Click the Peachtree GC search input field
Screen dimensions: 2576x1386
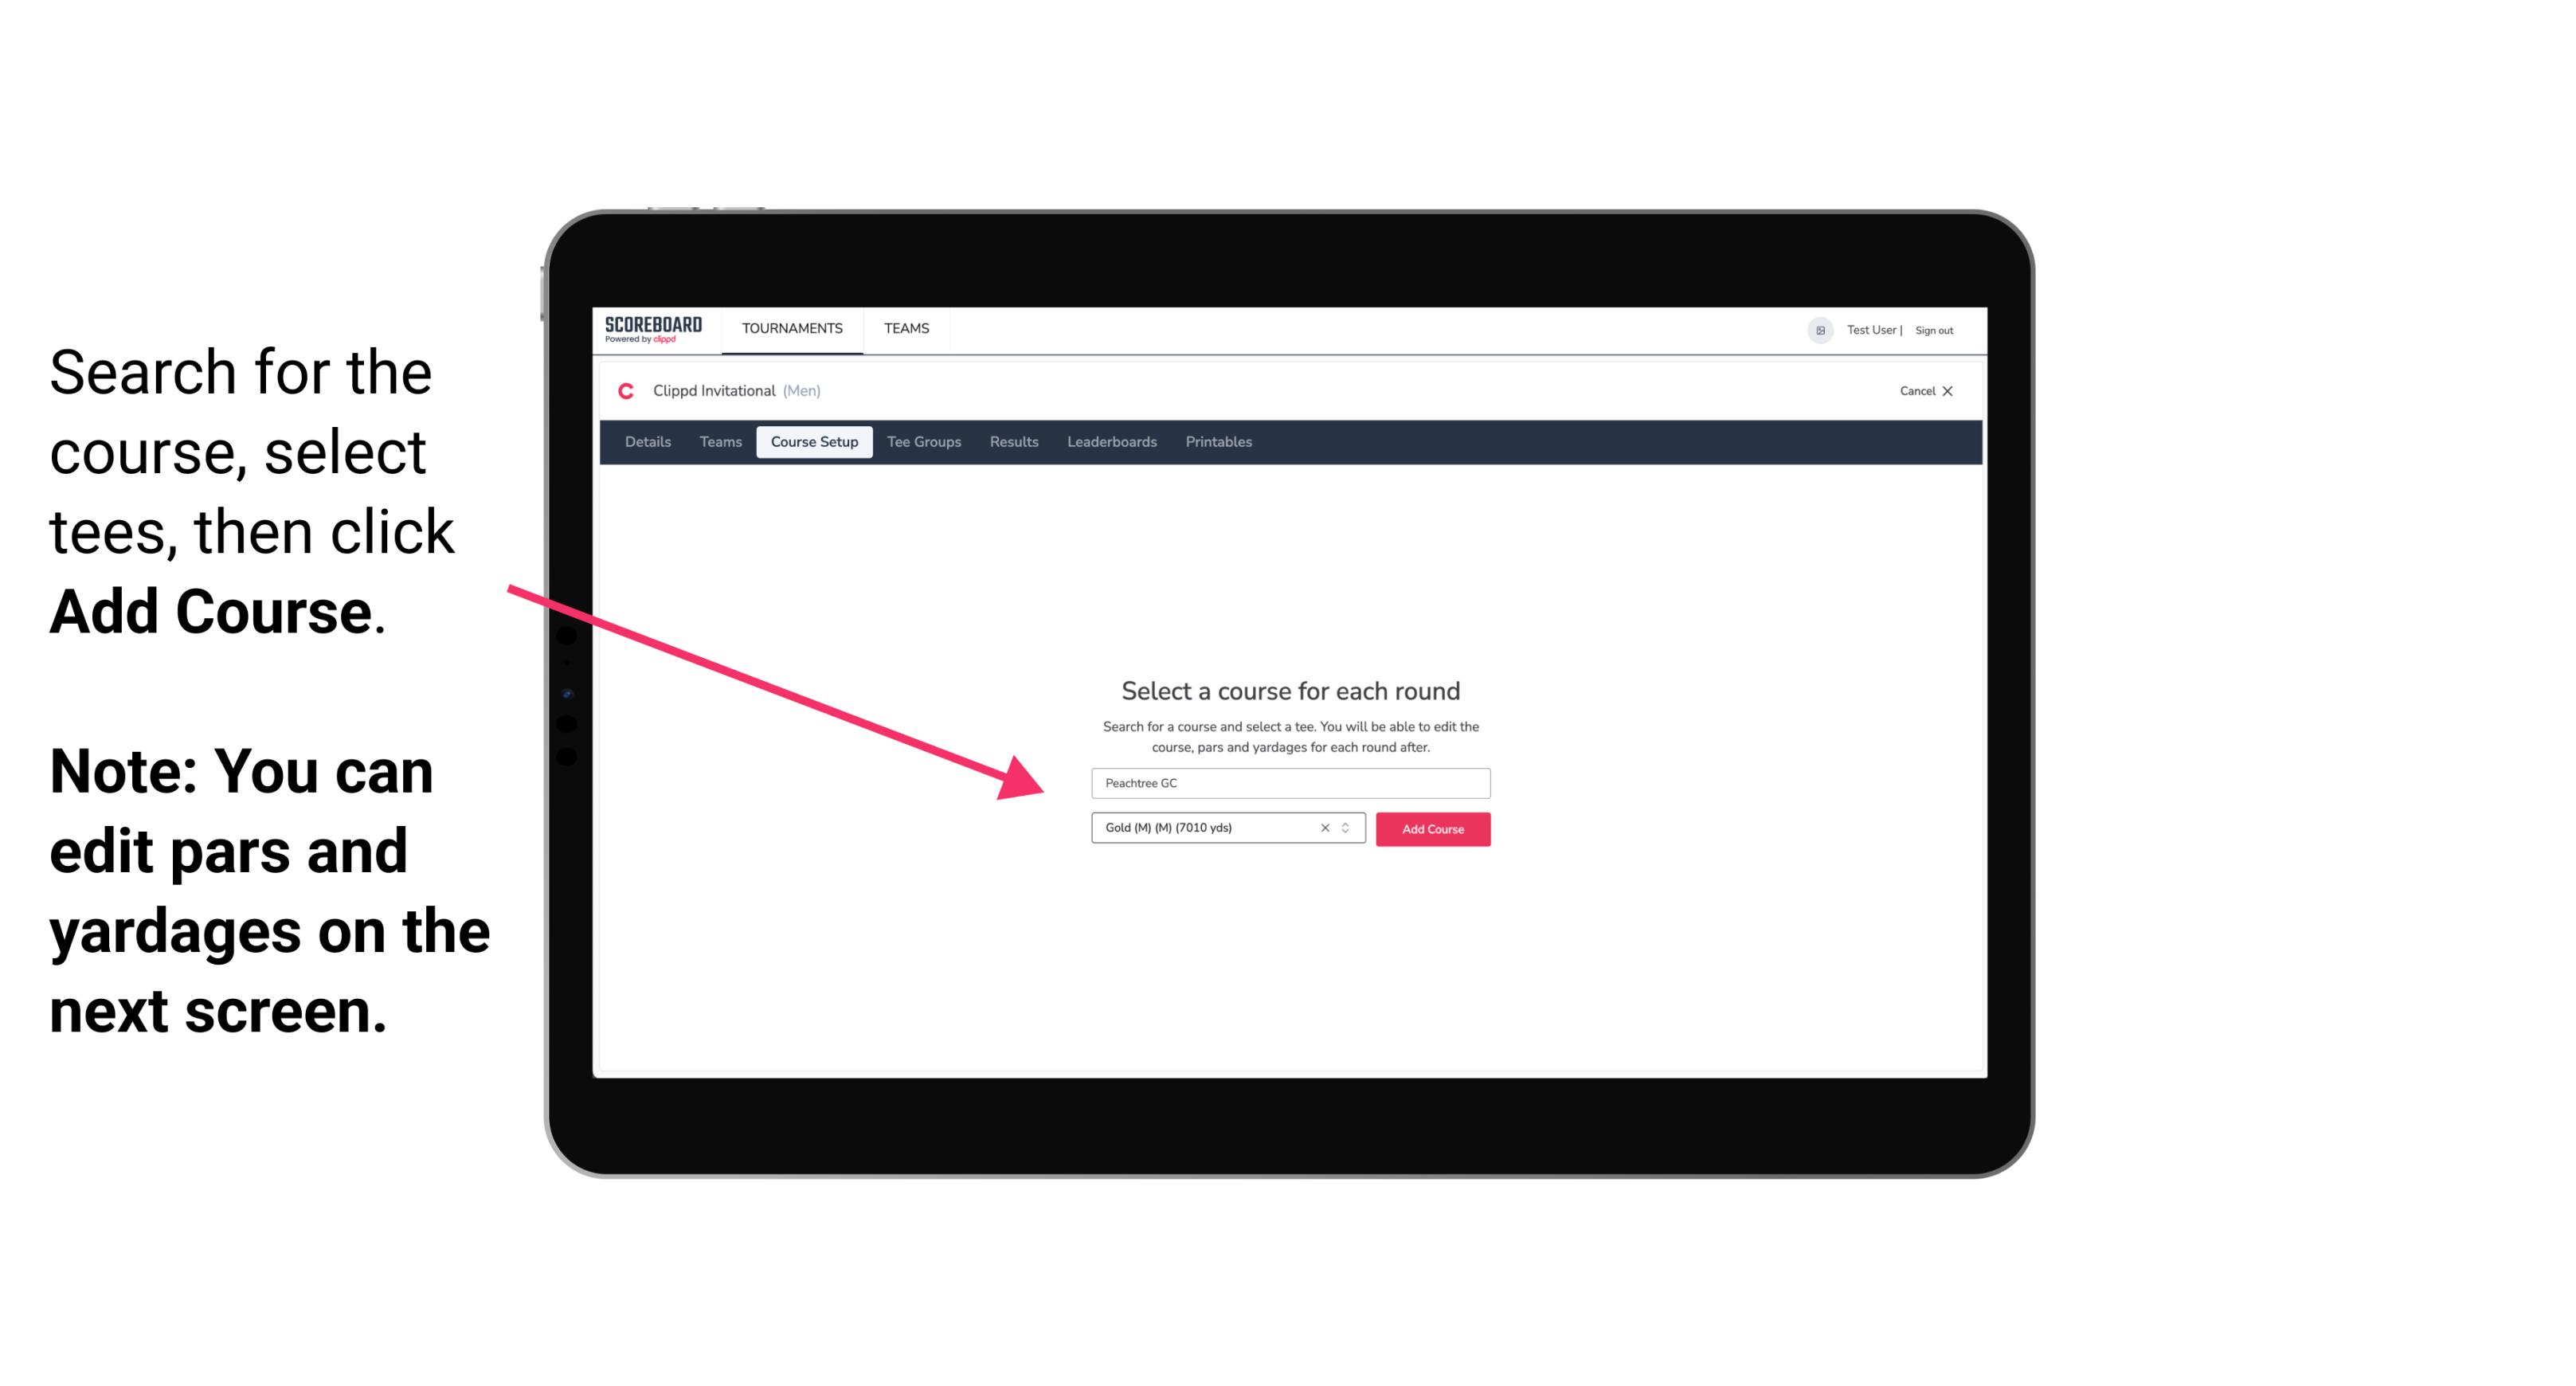point(1290,781)
